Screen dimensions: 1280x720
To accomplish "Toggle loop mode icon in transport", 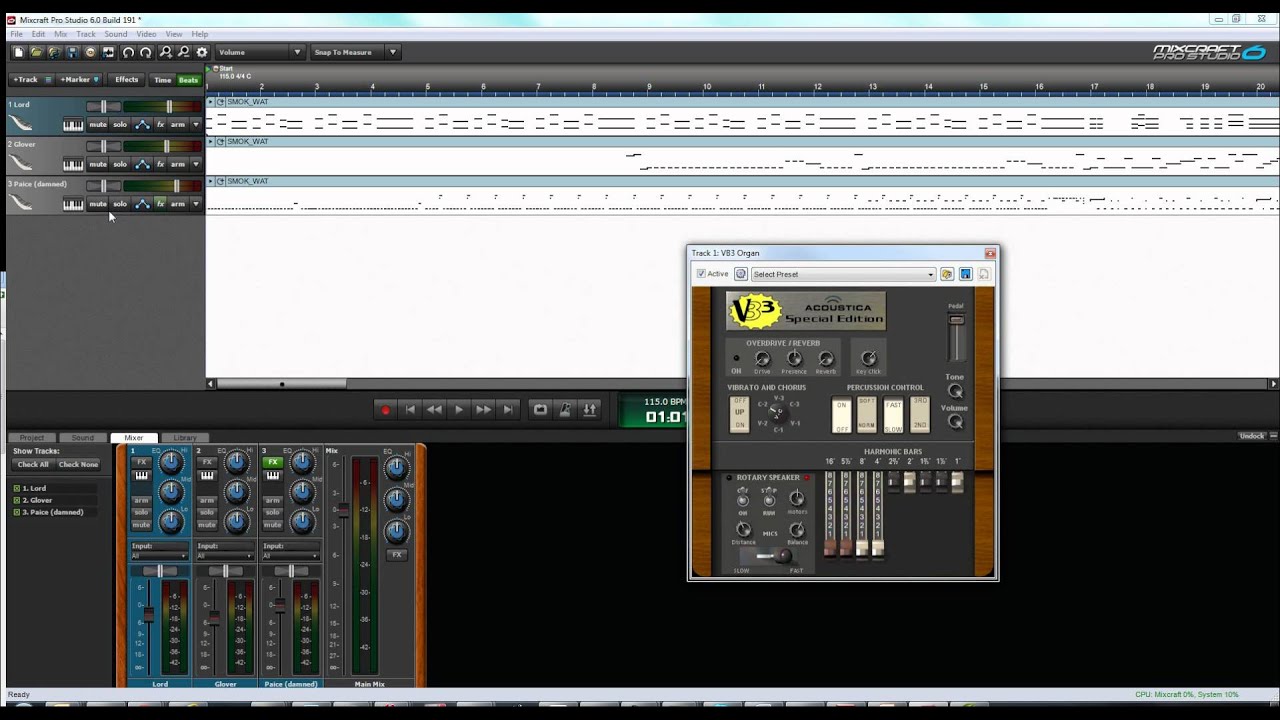I will pos(540,409).
